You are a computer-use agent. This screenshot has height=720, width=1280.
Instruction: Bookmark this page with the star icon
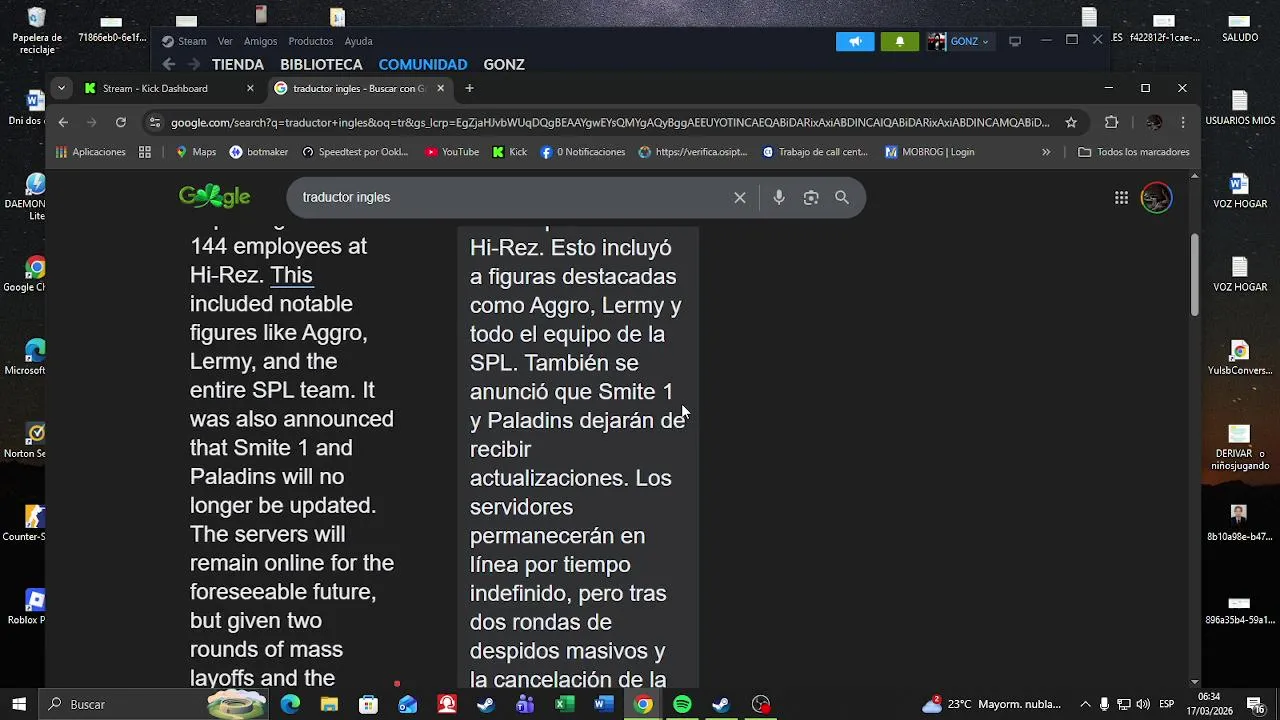[x=1071, y=122]
